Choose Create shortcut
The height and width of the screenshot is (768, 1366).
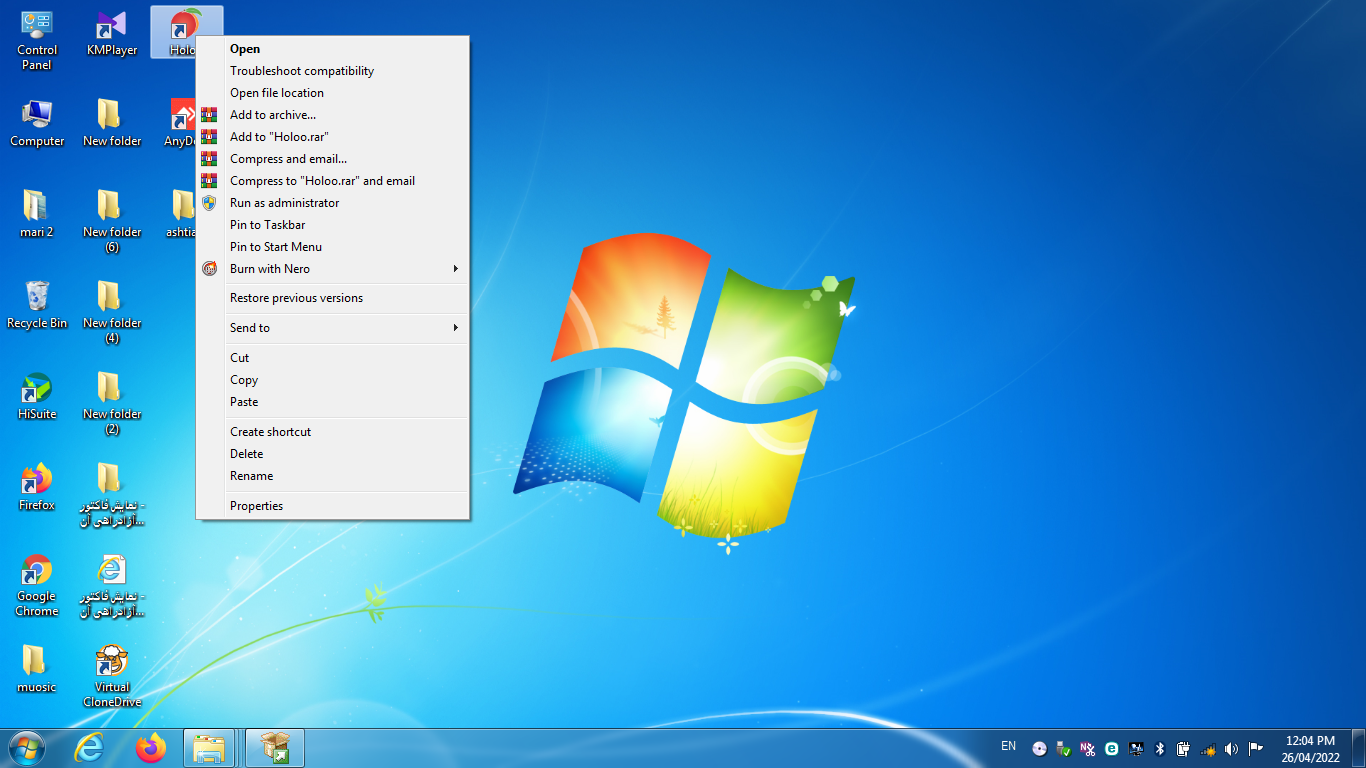coord(333,432)
